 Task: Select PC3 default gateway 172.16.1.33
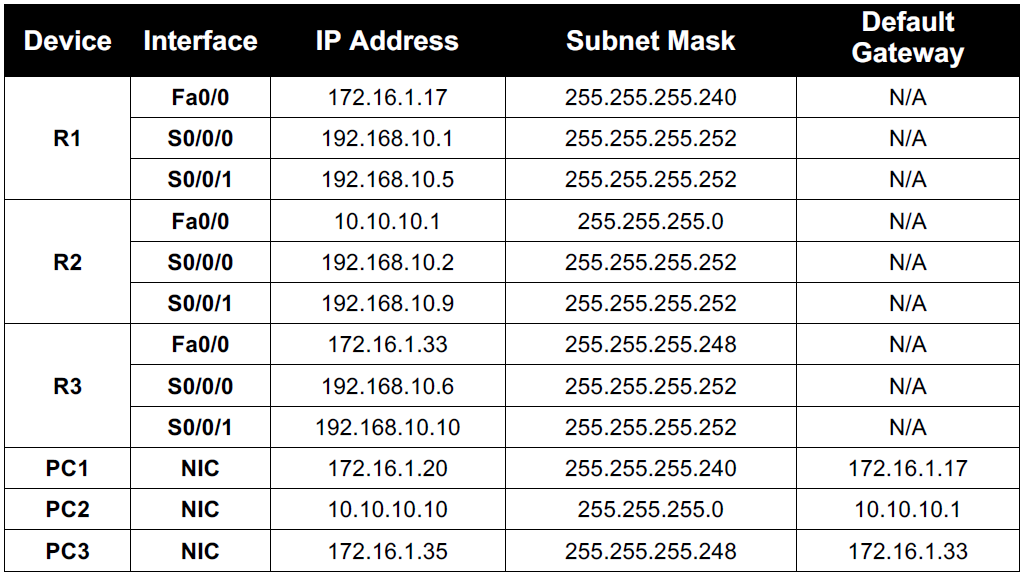pyautogui.click(x=907, y=551)
